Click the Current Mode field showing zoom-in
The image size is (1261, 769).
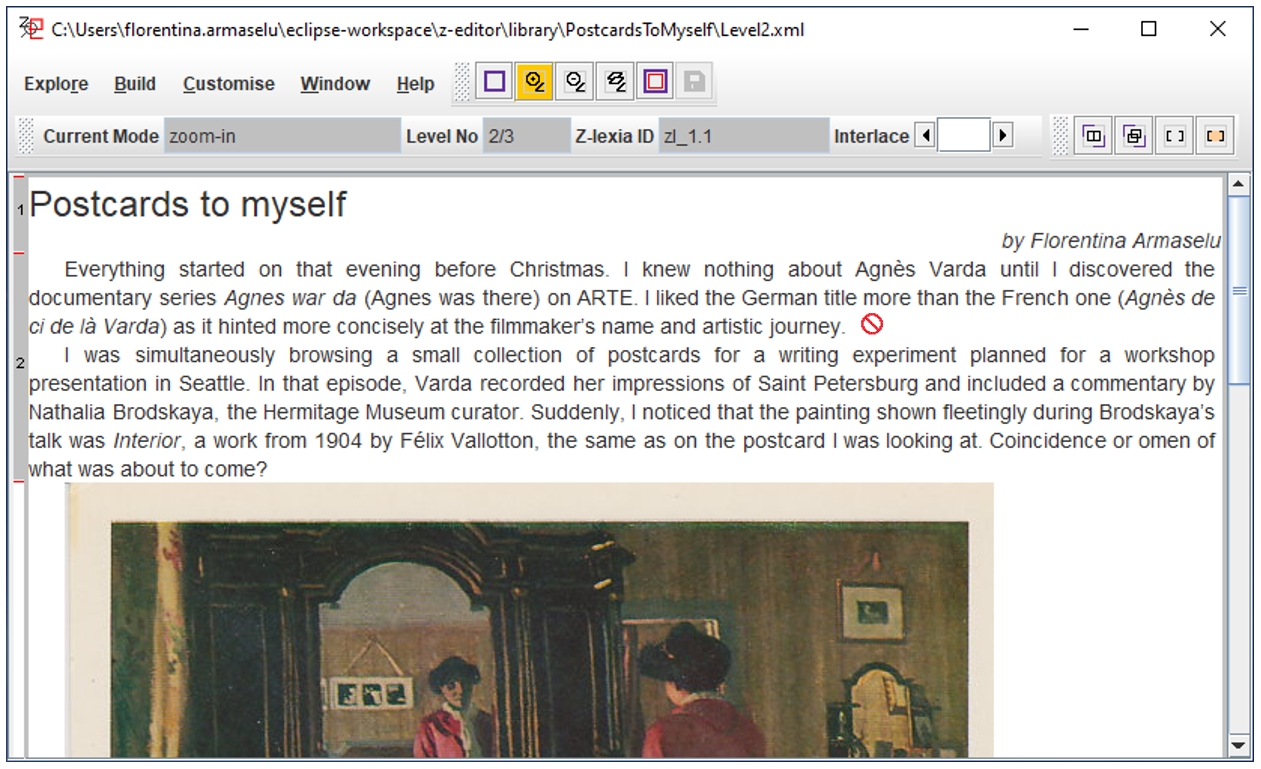[282, 136]
